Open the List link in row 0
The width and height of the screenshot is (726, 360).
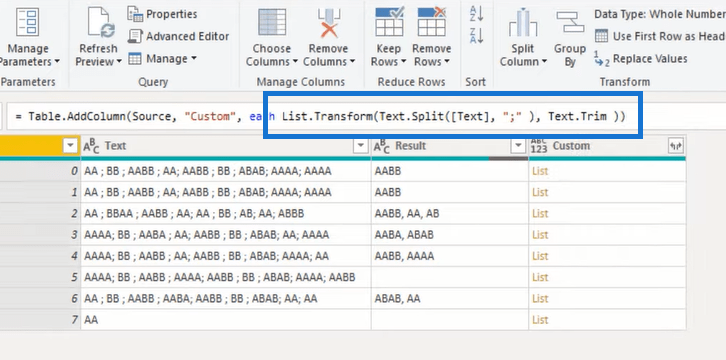[540, 171]
